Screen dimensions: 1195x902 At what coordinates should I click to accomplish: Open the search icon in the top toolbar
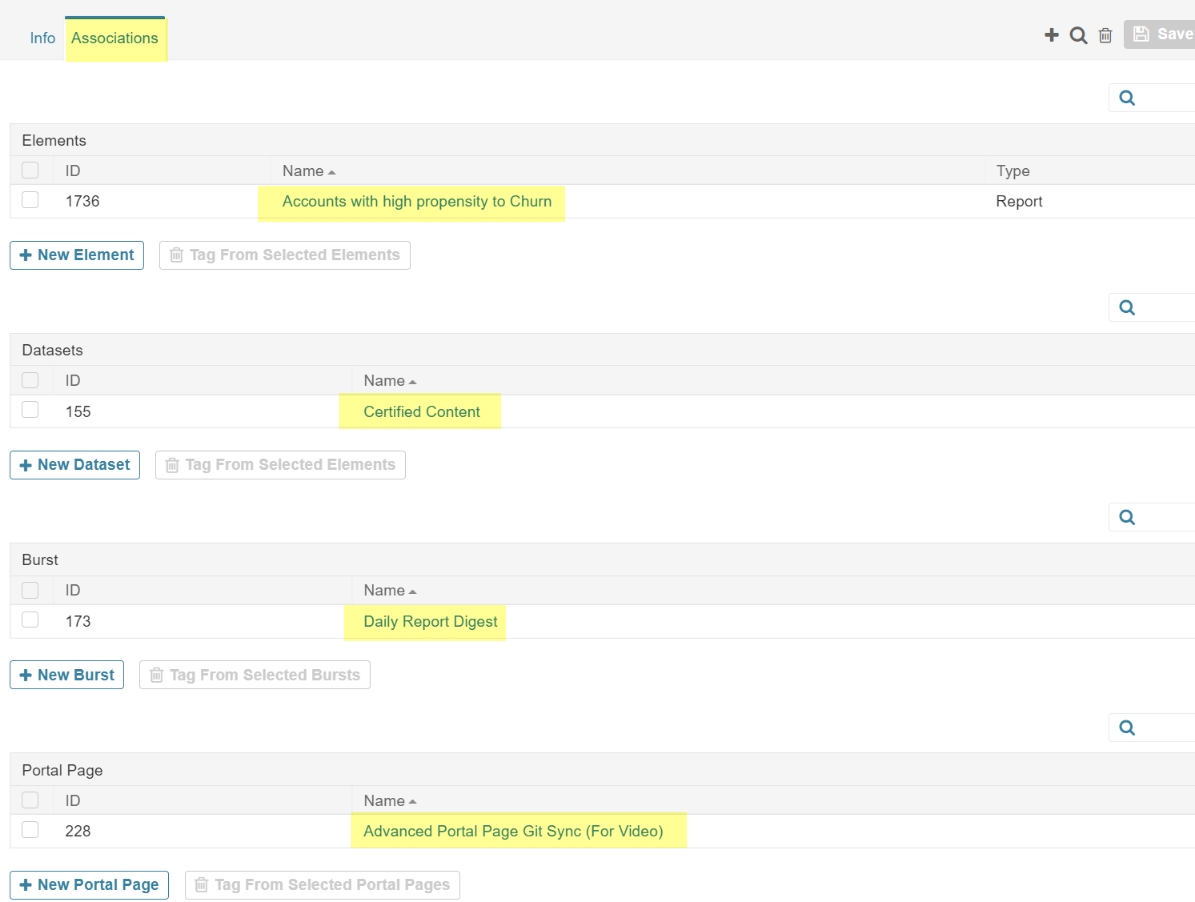1078,35
